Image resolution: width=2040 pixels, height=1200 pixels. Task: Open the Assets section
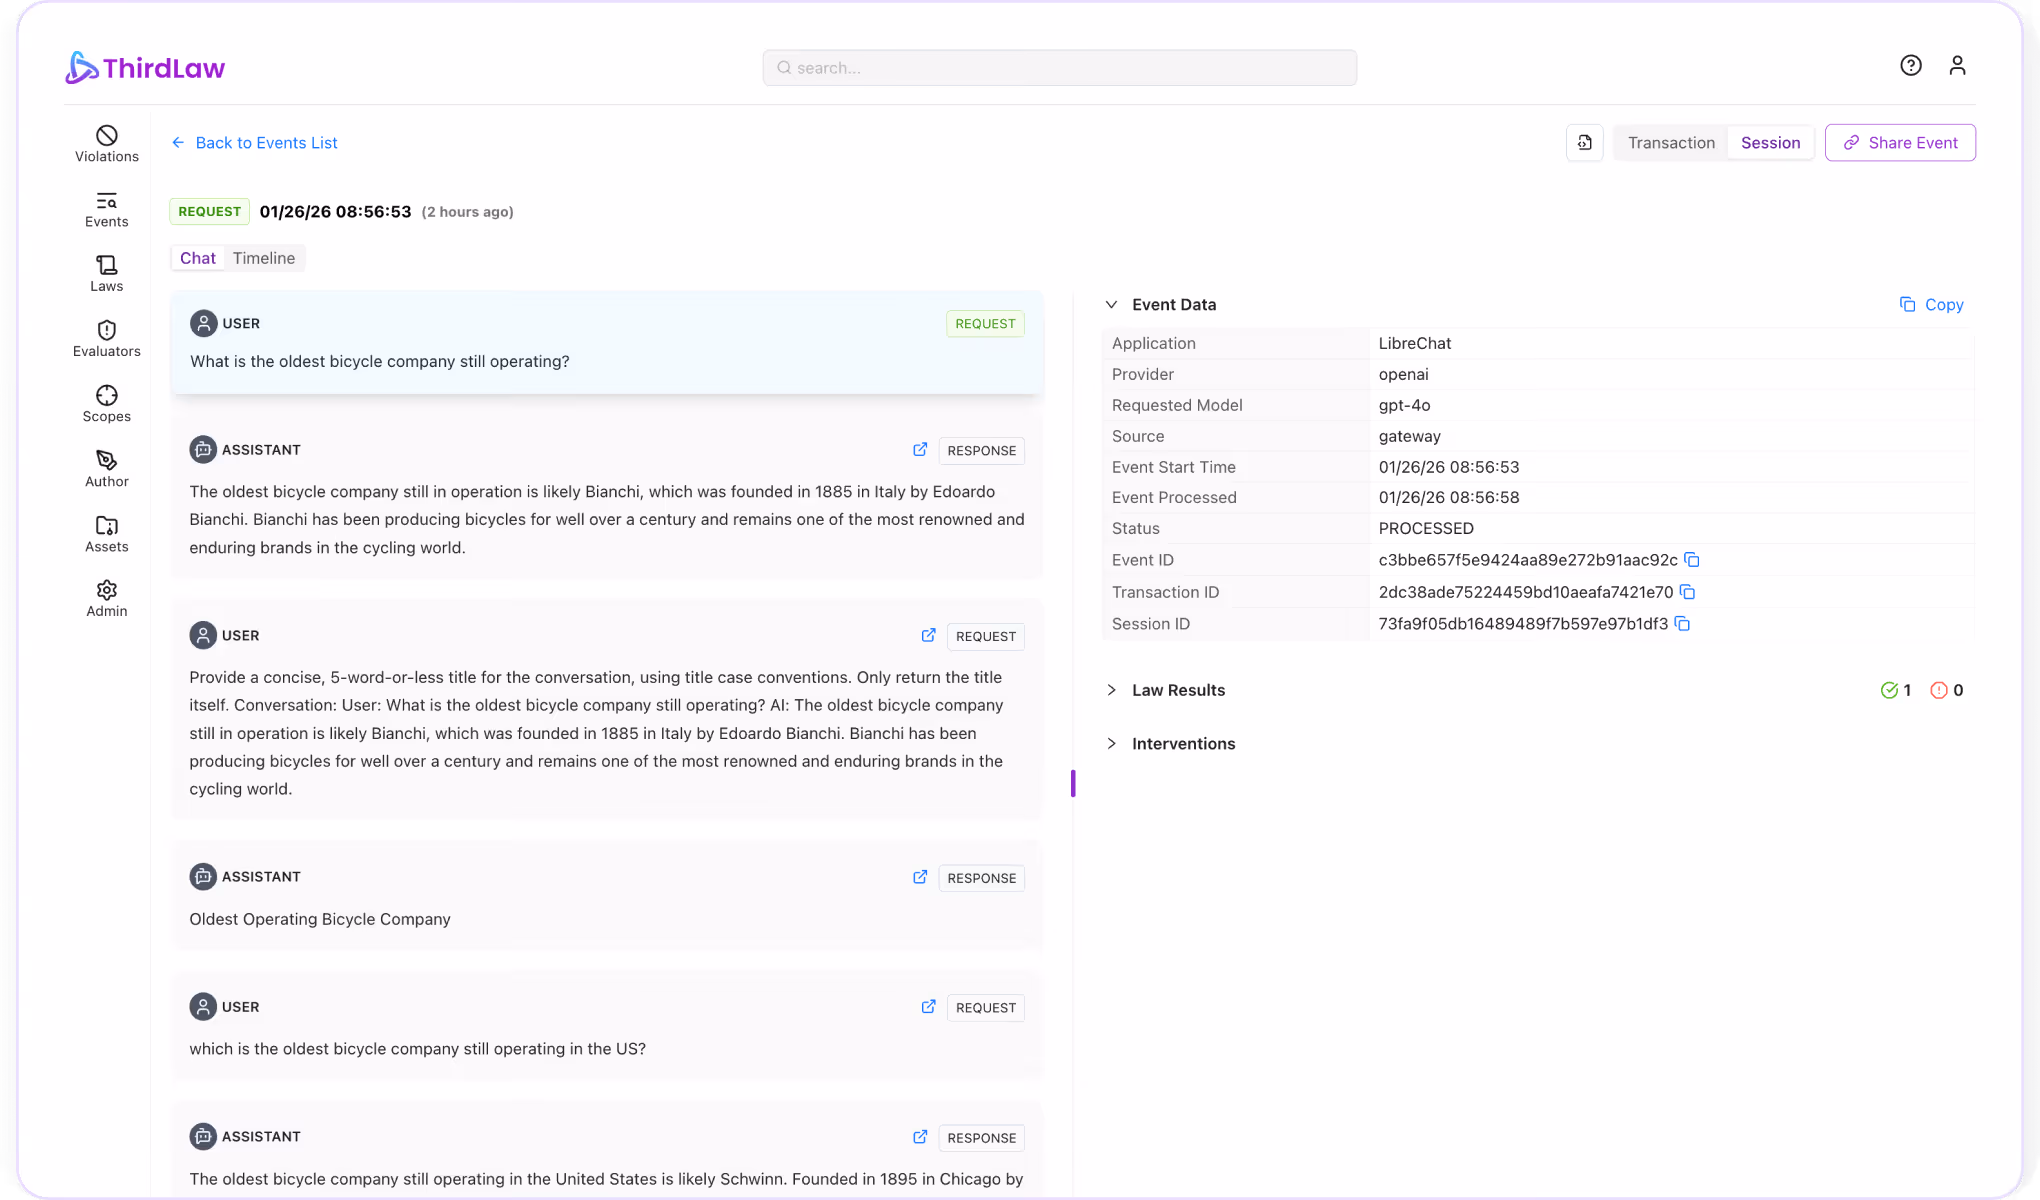[x=106, y=533]
